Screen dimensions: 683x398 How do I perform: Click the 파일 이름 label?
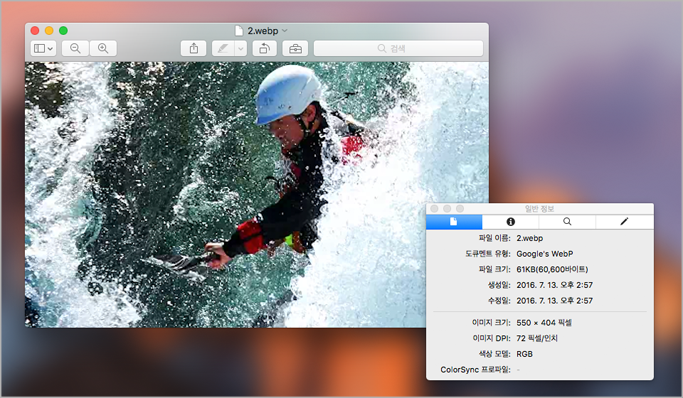(494, 238)
